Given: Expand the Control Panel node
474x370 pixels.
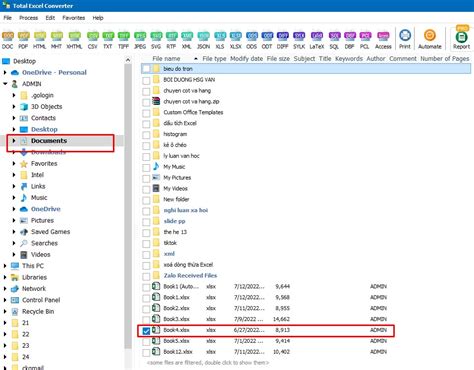Looking at the screenshot, I should pos(5,300).
